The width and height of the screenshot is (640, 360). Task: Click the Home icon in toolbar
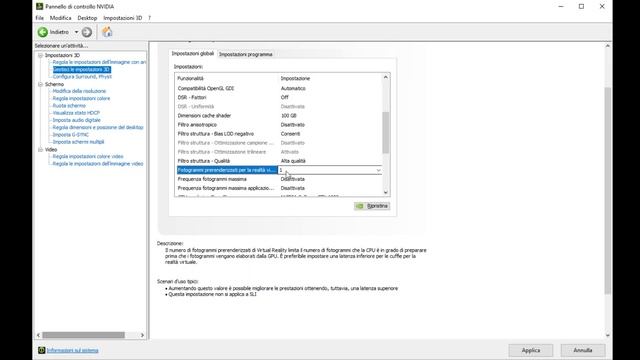click(x=107, y=32)
